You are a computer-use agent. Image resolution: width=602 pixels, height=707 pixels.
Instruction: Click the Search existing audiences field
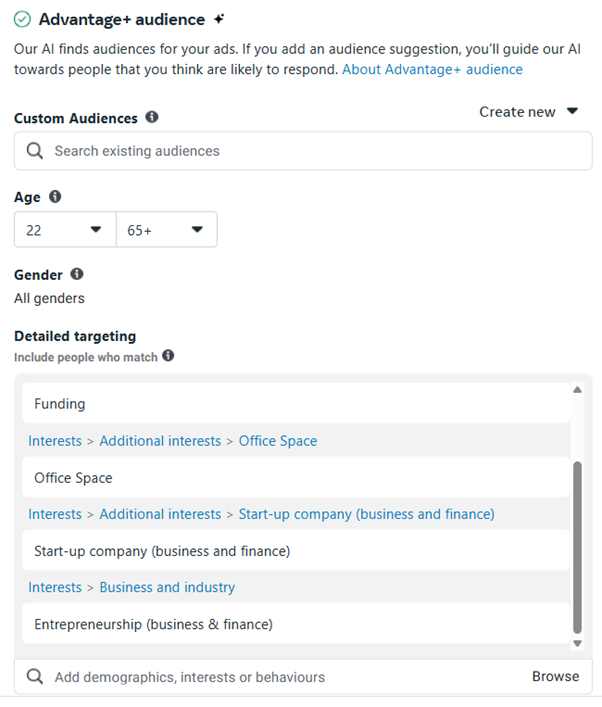310,151
